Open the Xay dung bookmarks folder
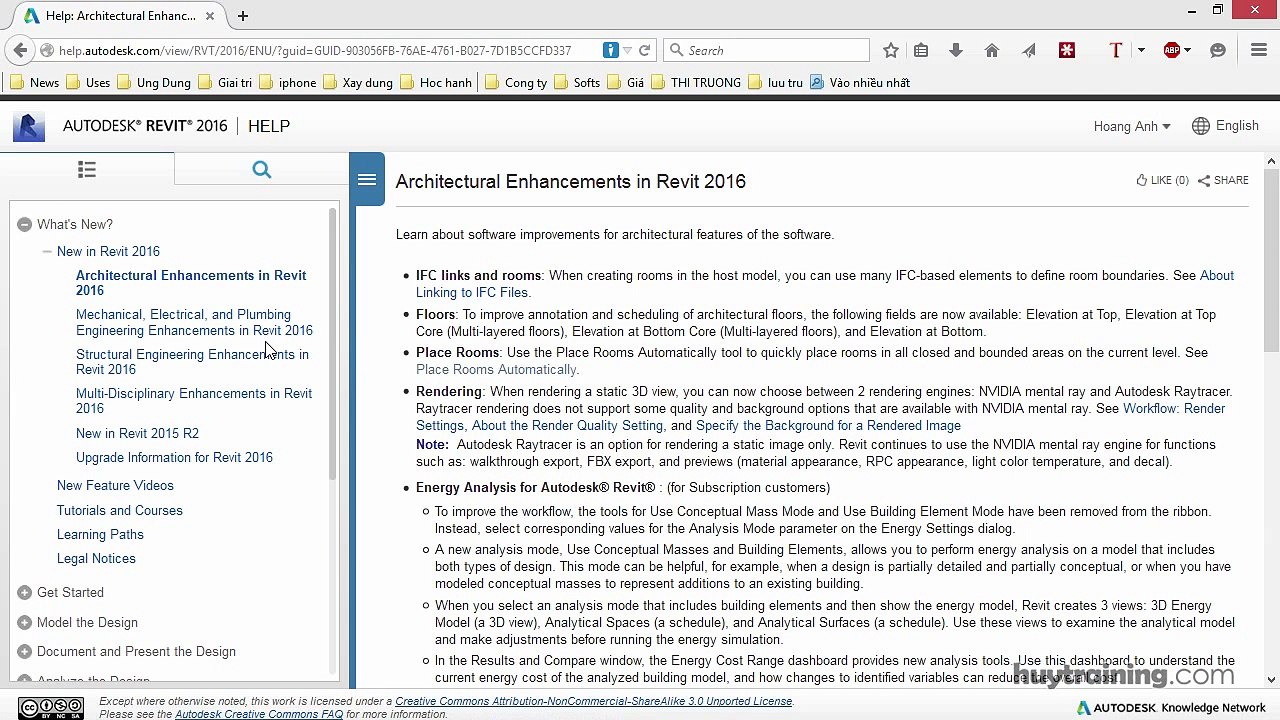The height and width of the screenshot is (720, 1280). point(357,82)
